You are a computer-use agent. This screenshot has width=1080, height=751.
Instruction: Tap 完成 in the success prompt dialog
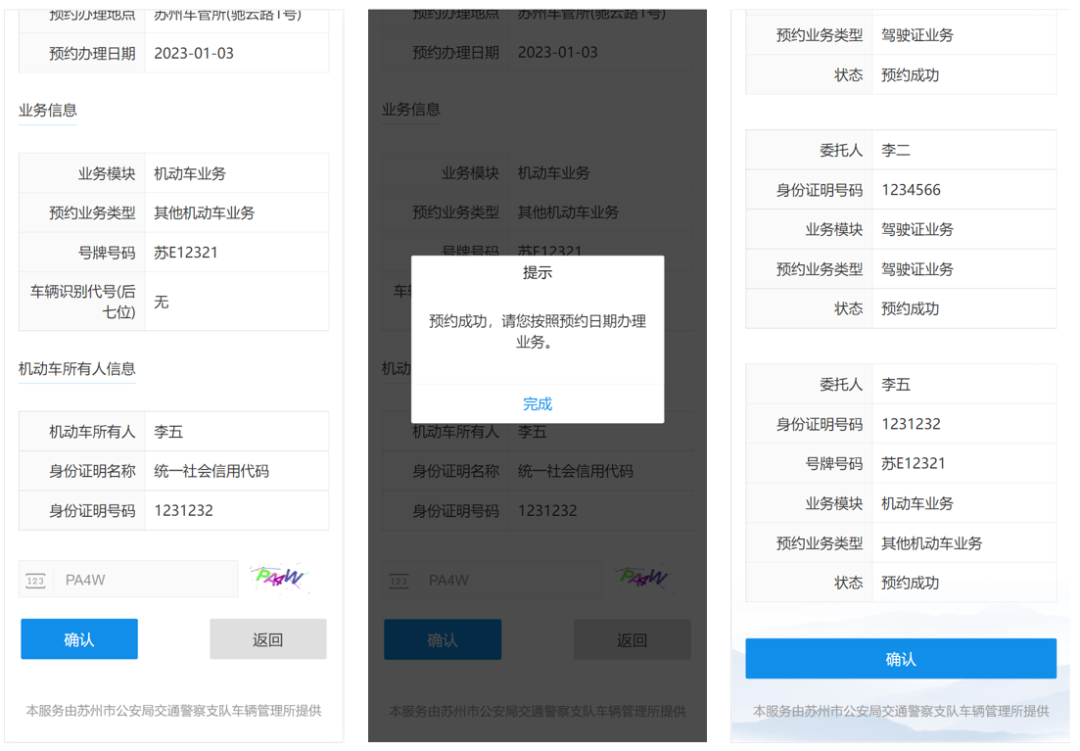click(537, 404)
